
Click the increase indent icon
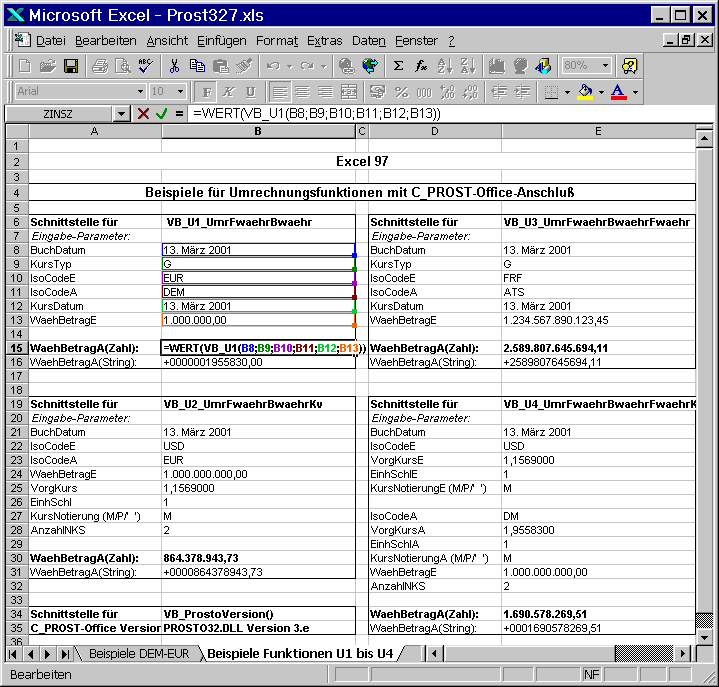[x=522, y=92]
